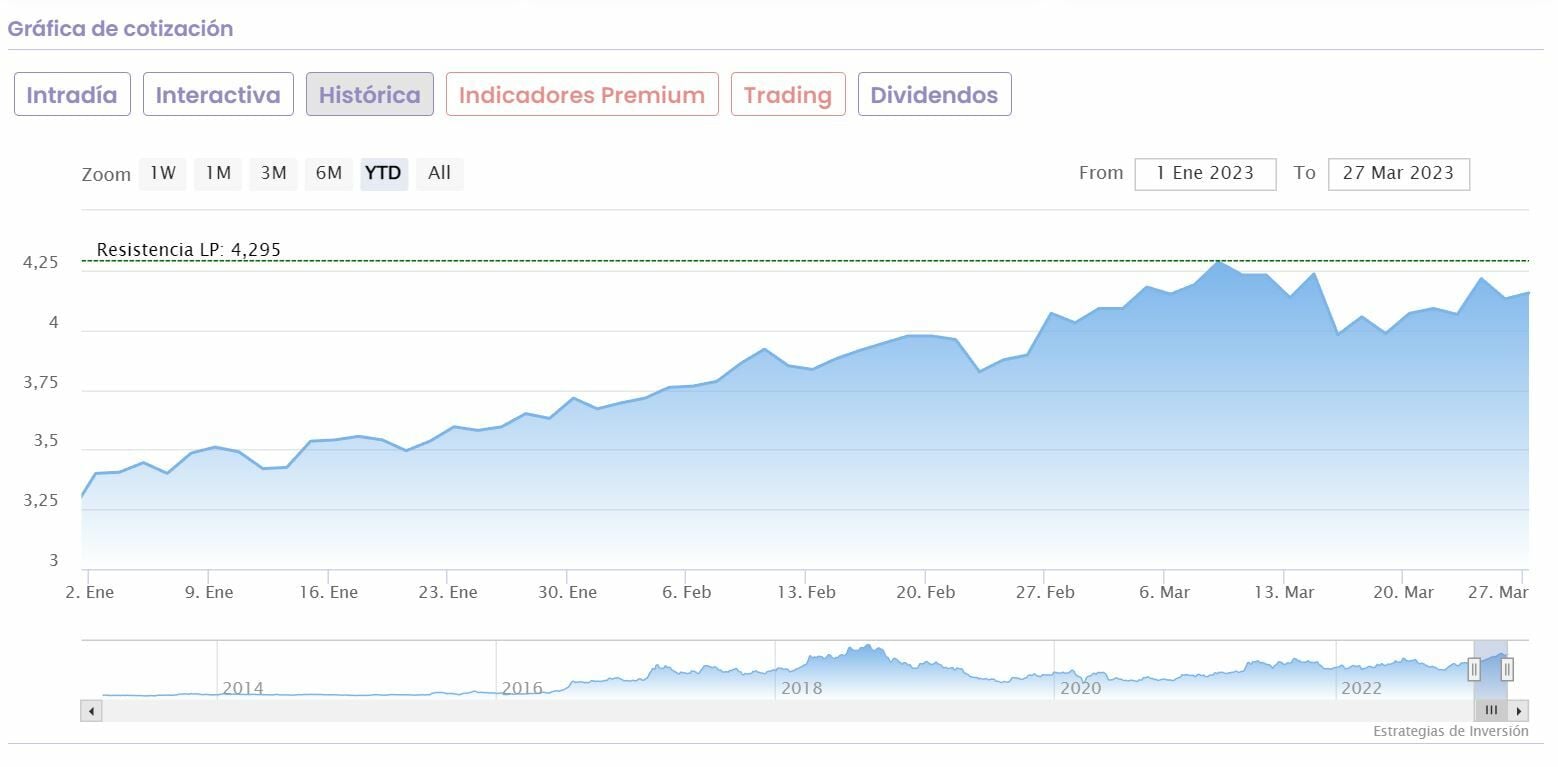Show the Dividendos tab
Screen dimensions: 1558x767
tap(934, 95)
